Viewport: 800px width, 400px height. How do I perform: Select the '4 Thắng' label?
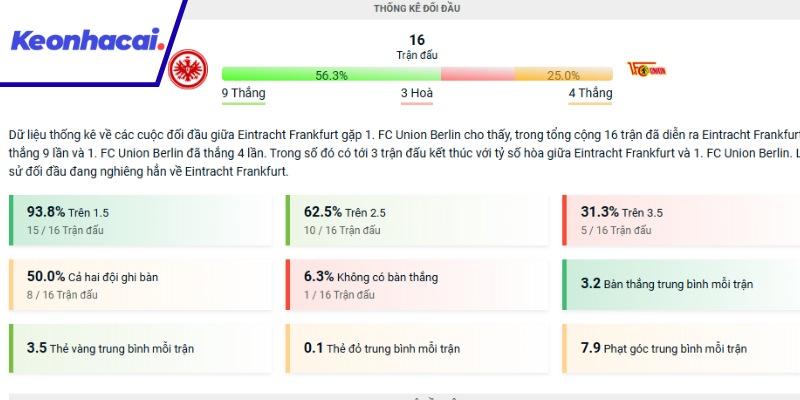click(590, 94)
